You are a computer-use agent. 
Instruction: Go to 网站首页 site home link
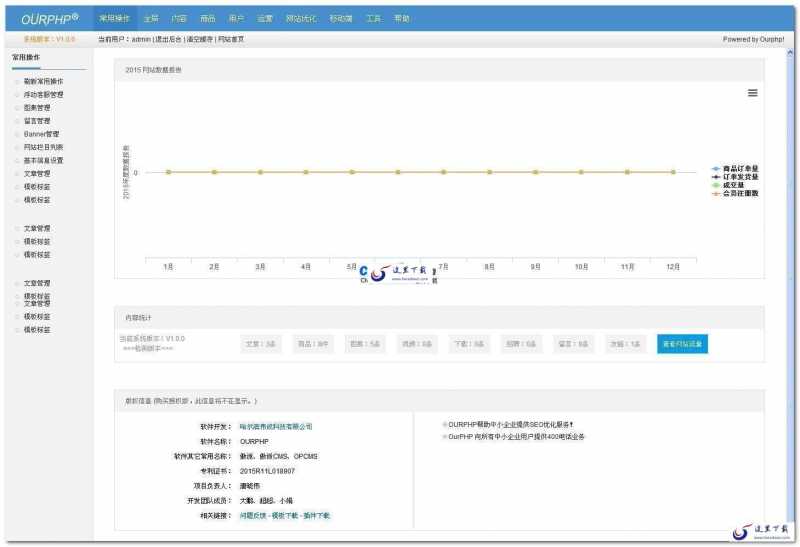(x=231, y=39)
